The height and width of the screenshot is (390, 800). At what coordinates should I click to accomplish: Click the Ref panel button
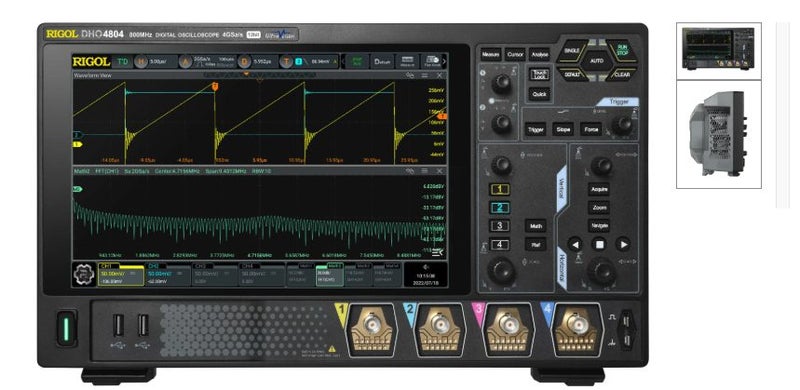pyautogui.click(x=535, y=245)
